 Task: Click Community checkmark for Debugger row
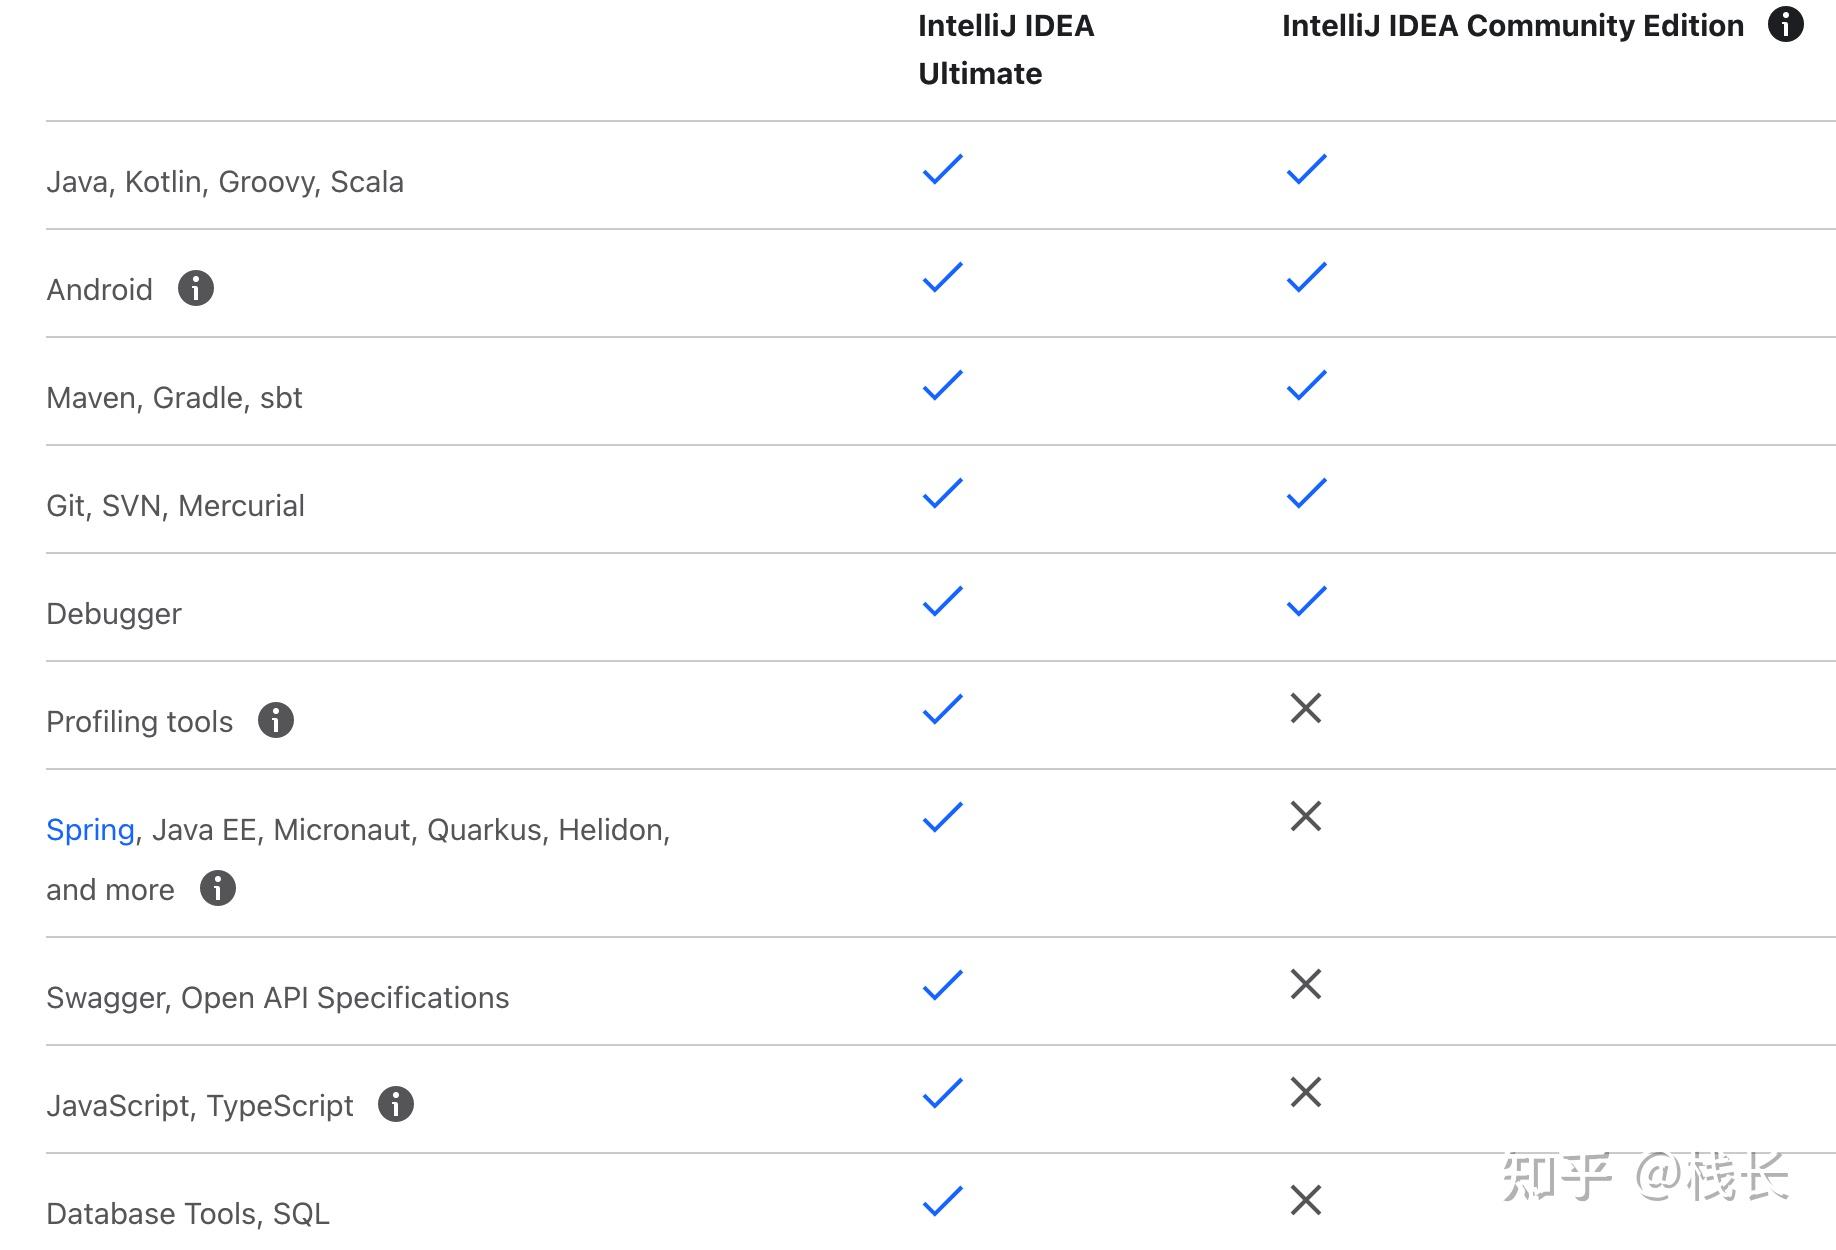[x=1306, y=601]
